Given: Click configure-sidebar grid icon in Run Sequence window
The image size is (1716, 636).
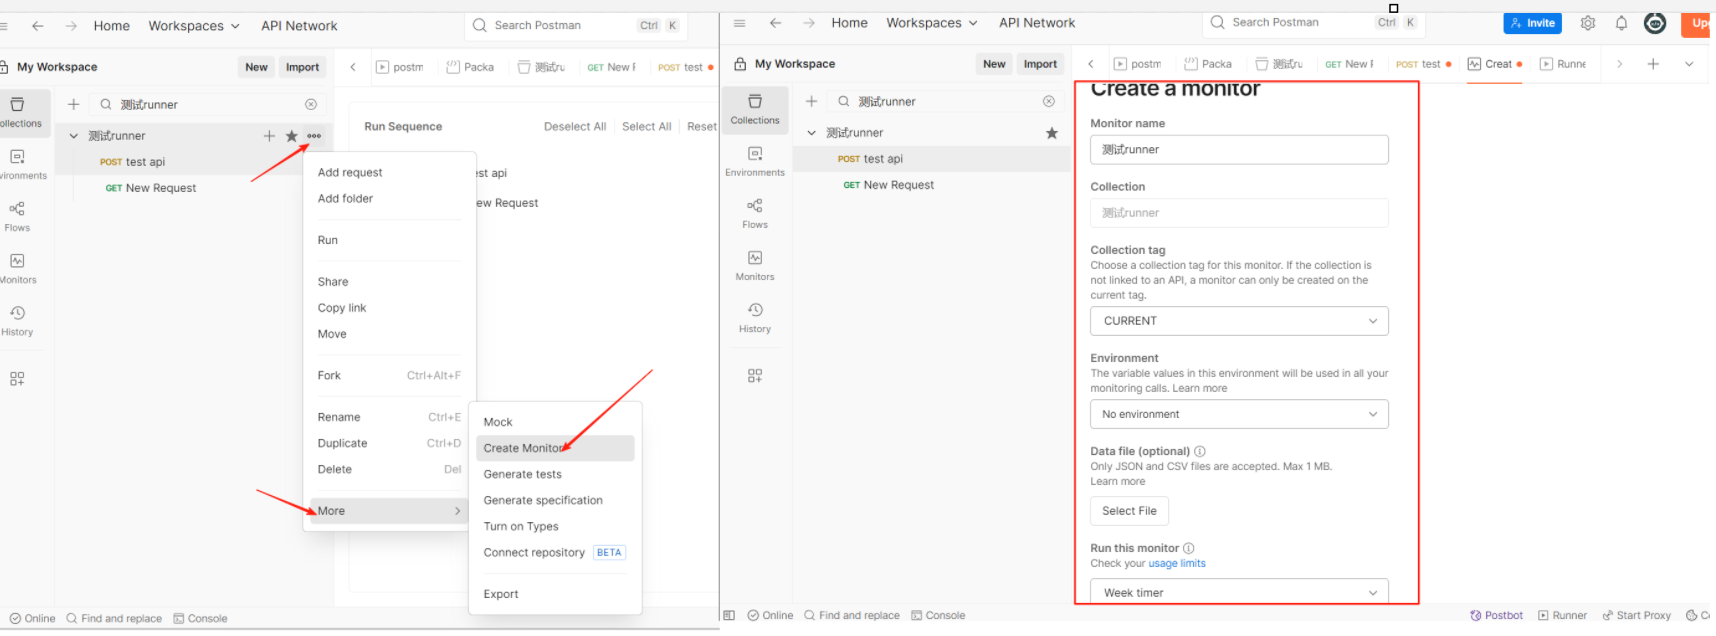Looking at the screenshot, I should pyautogui.click(x=17, y=379).
